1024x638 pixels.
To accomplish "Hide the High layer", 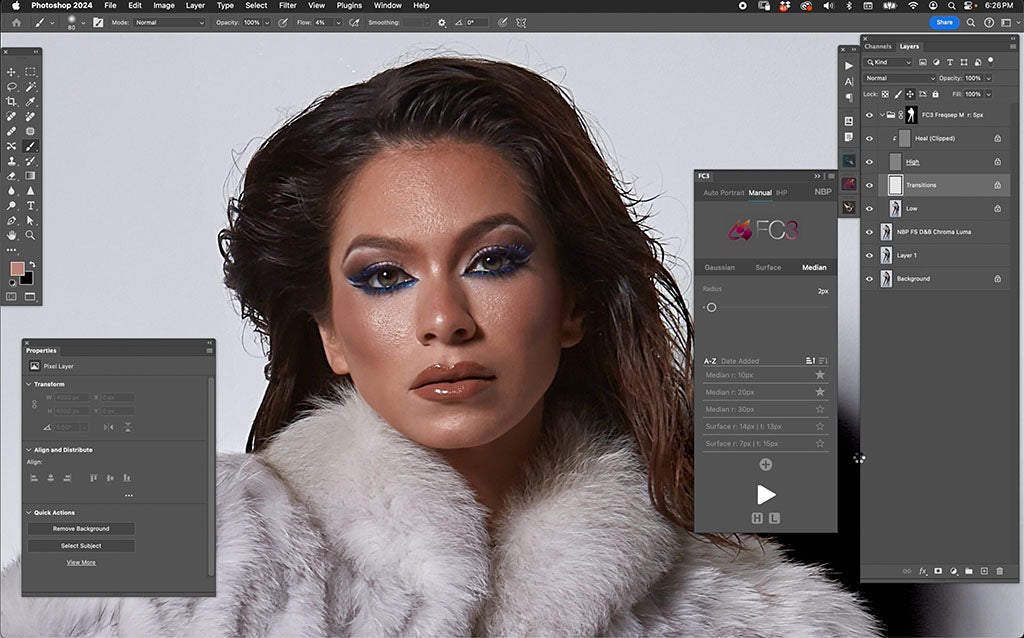I will pyautogui.click(x=869, y=160).
